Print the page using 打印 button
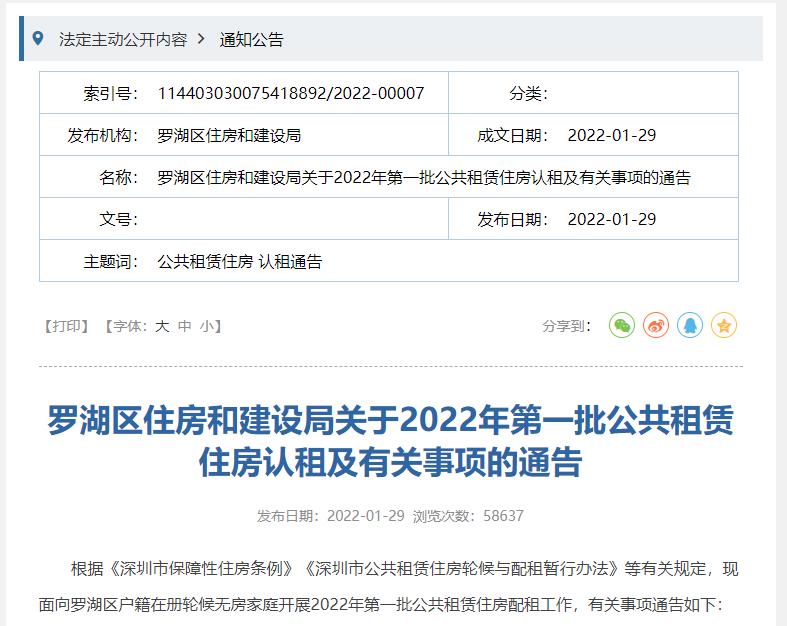Viewport: 787px width, 626px height. pyautogui.click(x=69, y=326)
